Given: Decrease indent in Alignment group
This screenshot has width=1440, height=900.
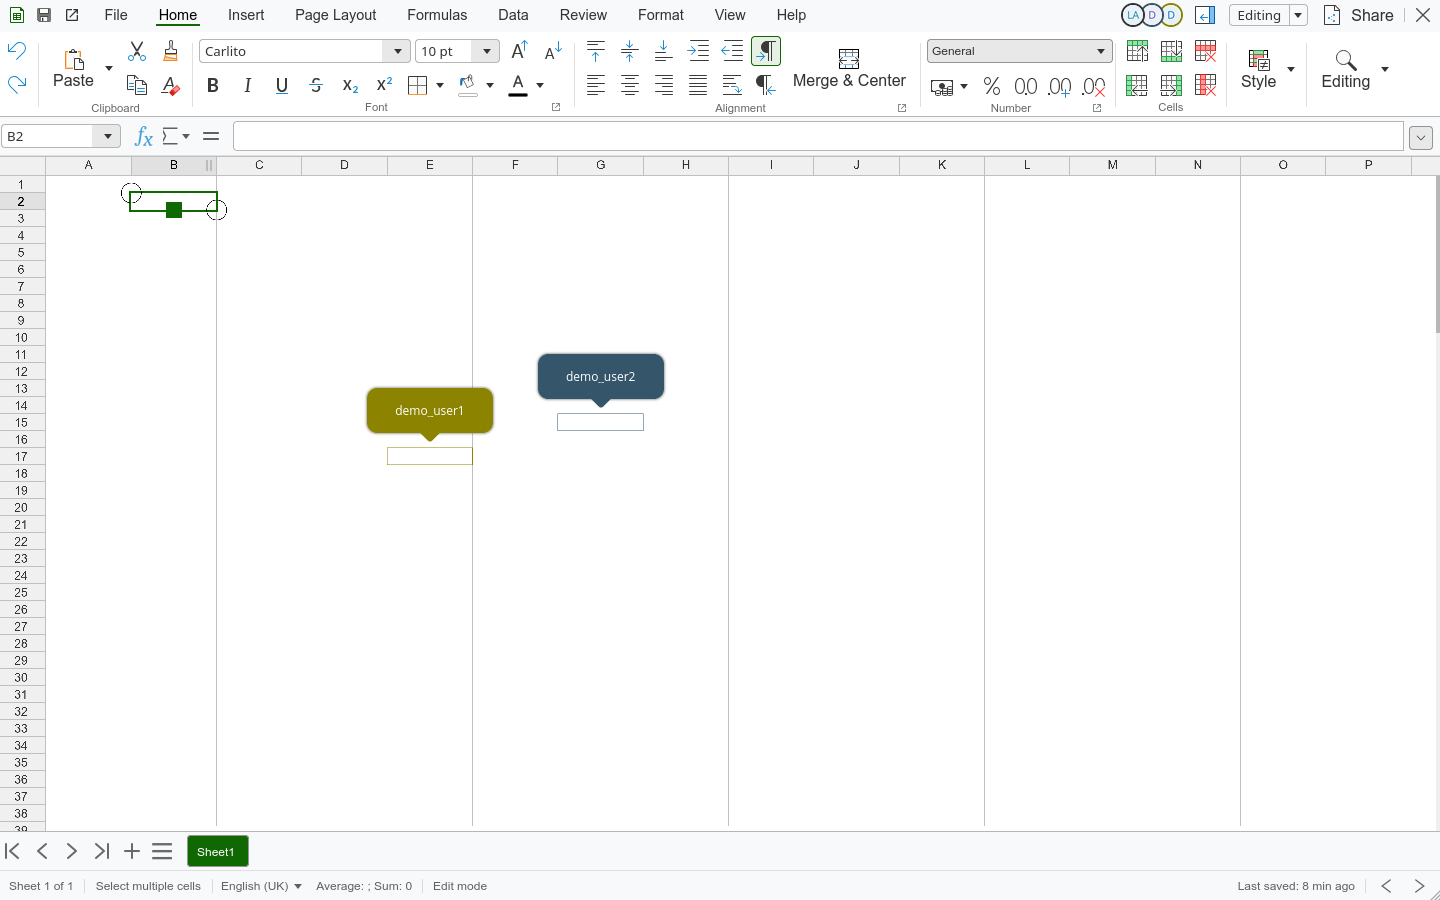Looking at the screenshot, I should click(x=732, y=51).
